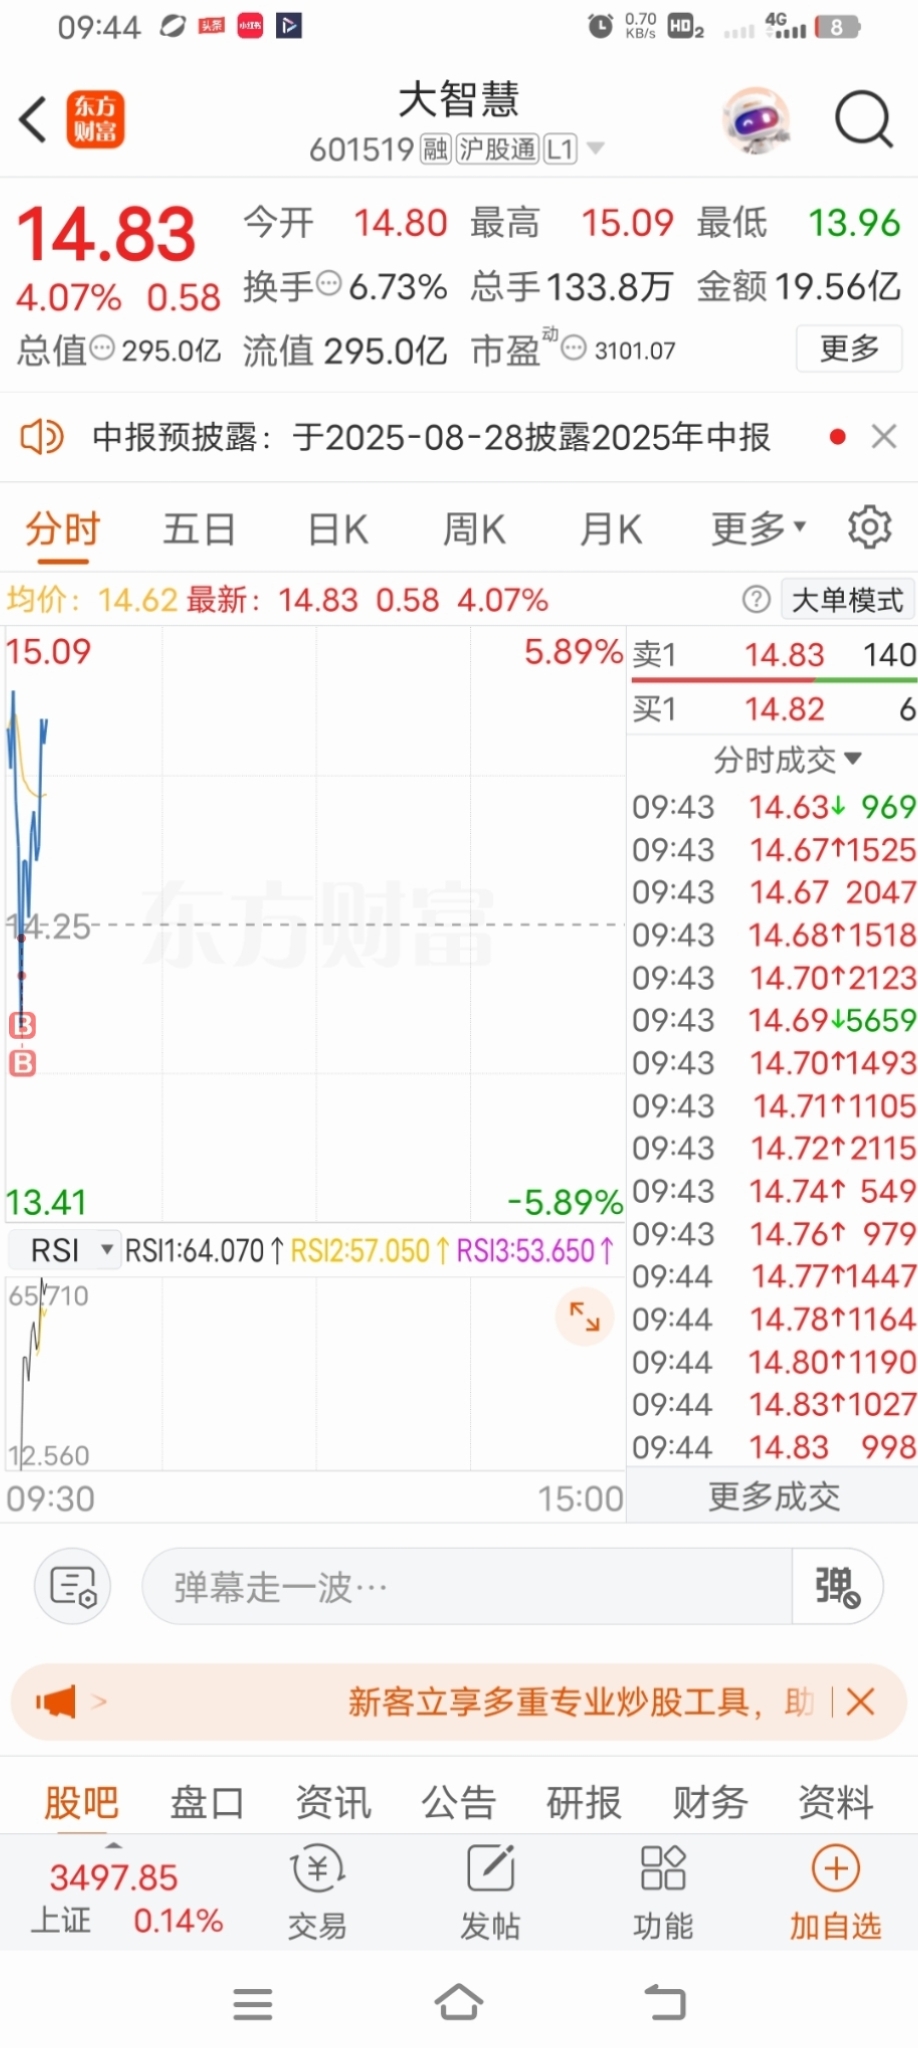Open the 盘口 tab
918x2048 pixels.
(207, 1802)
